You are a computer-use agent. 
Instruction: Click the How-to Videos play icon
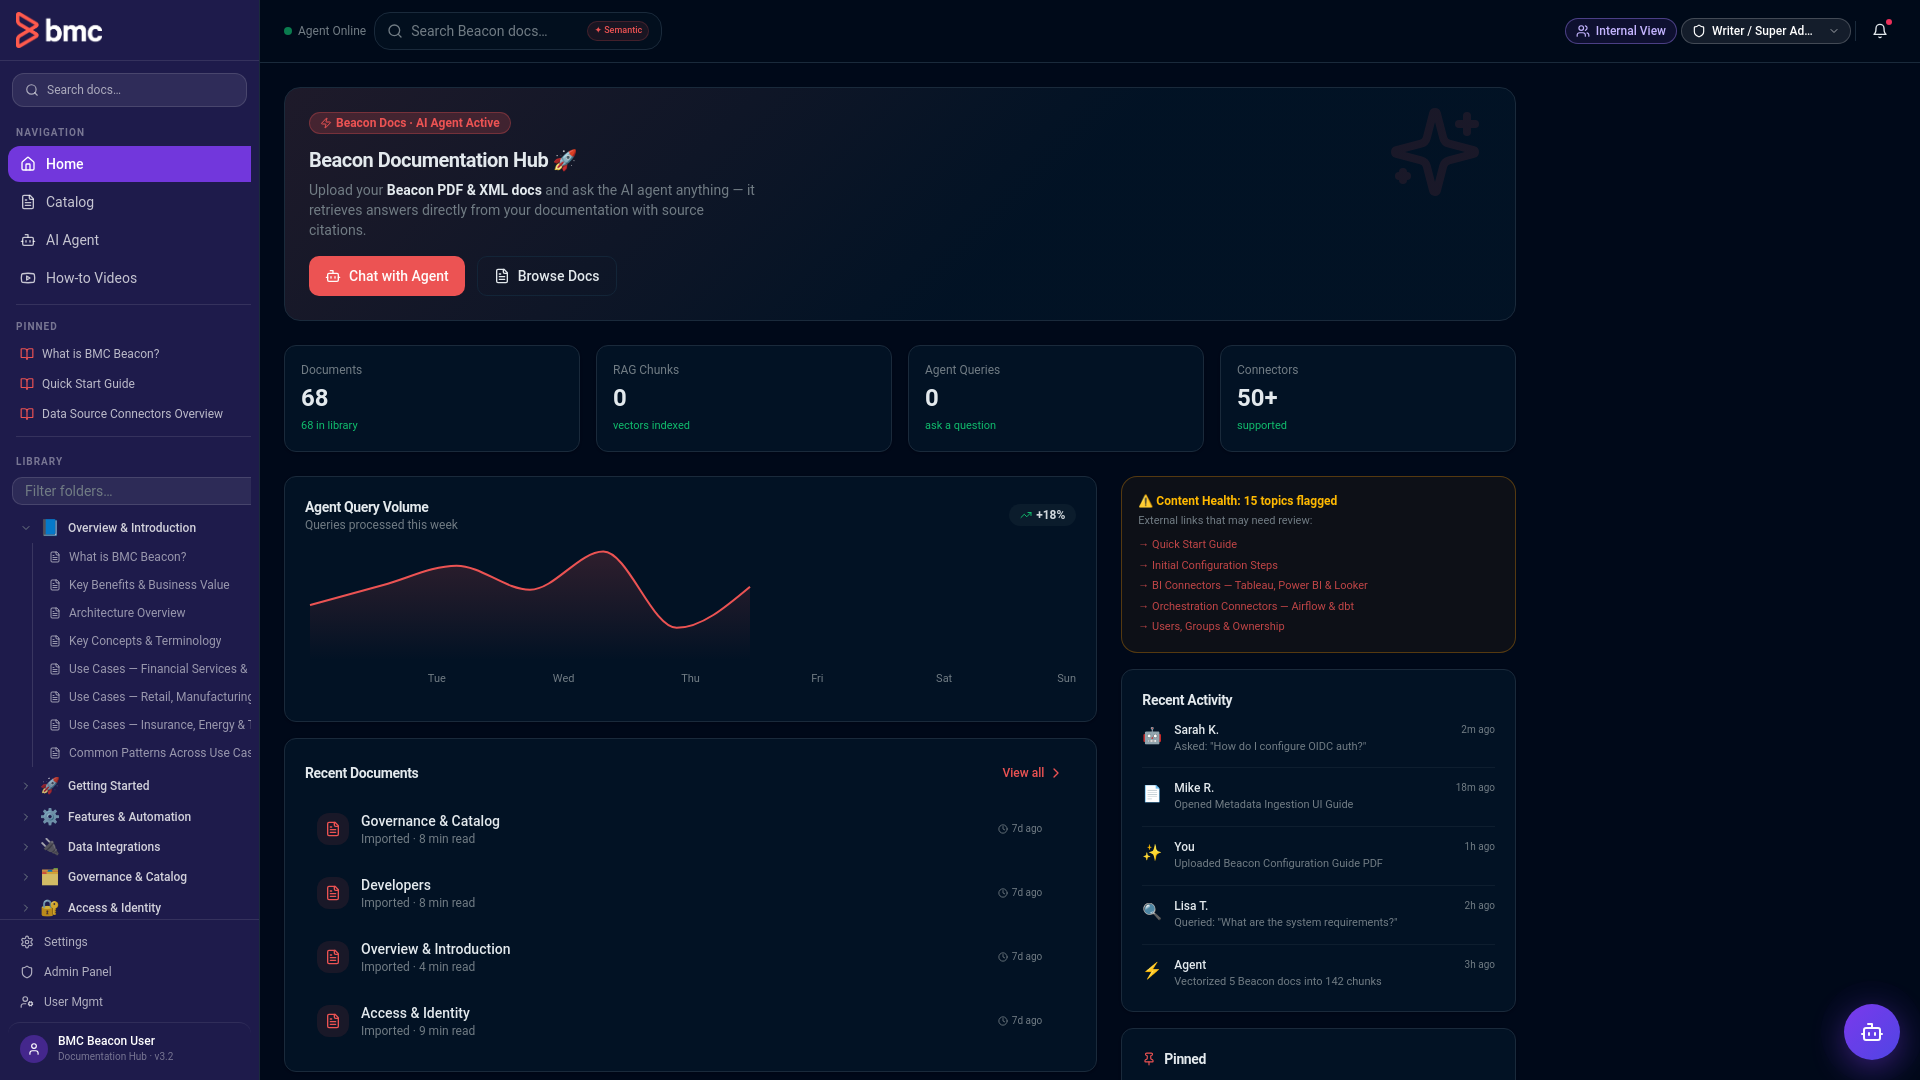tap(28, 278)
